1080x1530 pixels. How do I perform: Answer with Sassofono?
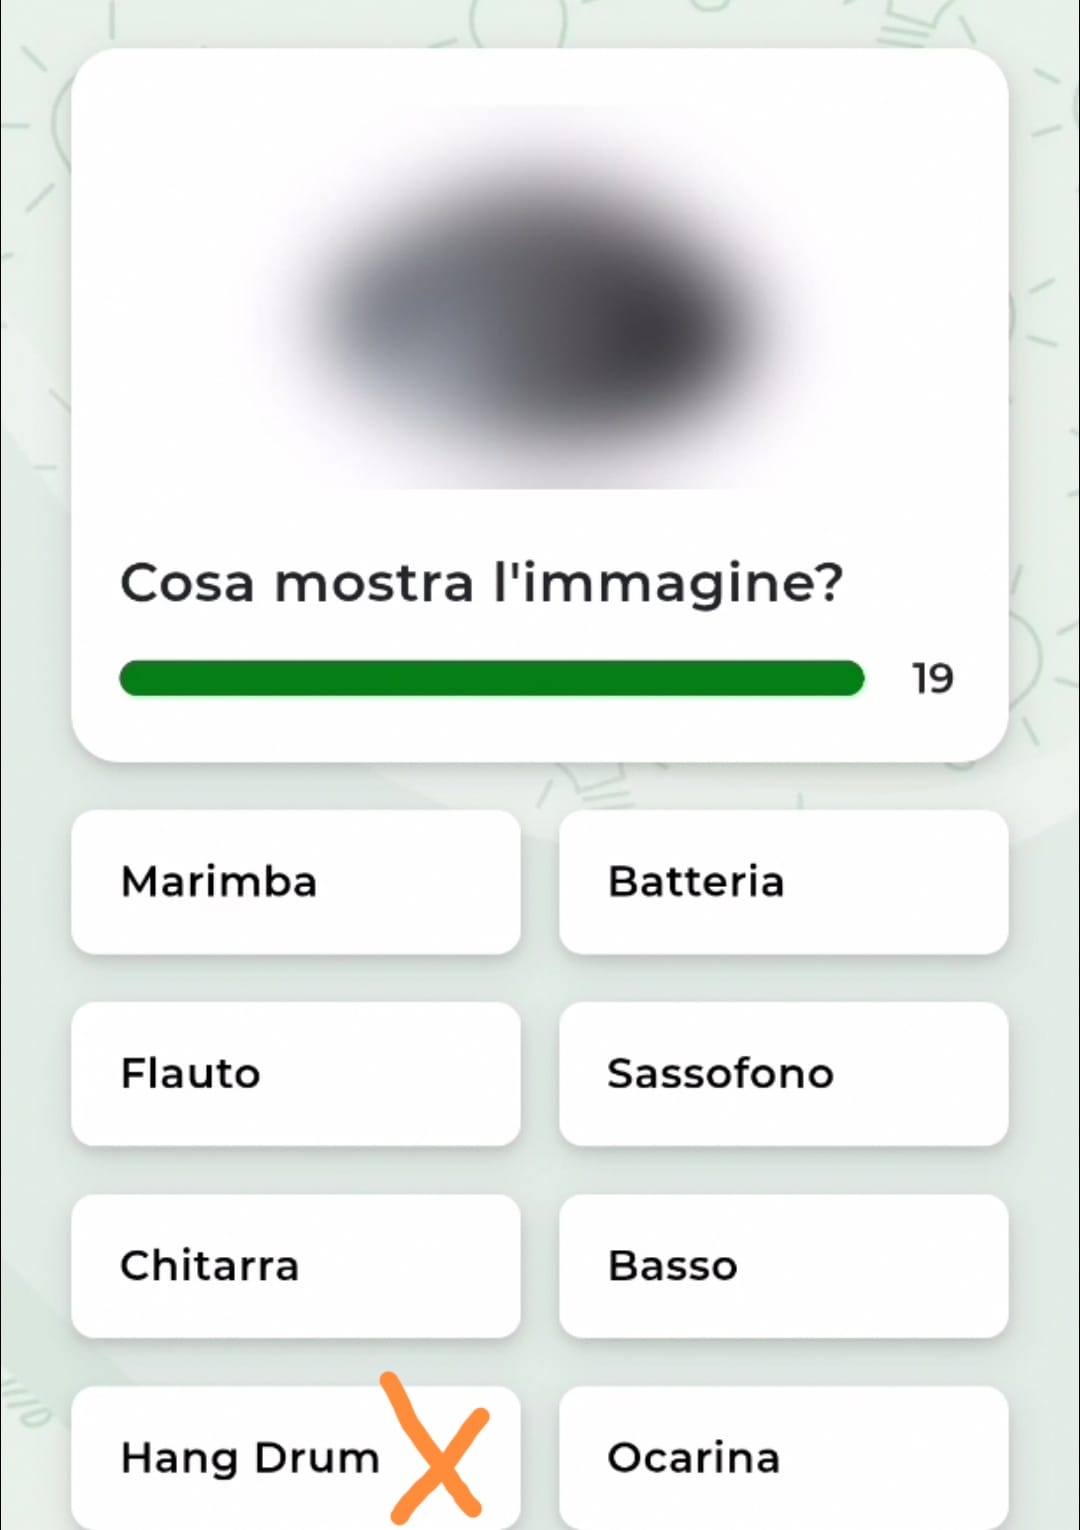click(x=783, y=1074)
